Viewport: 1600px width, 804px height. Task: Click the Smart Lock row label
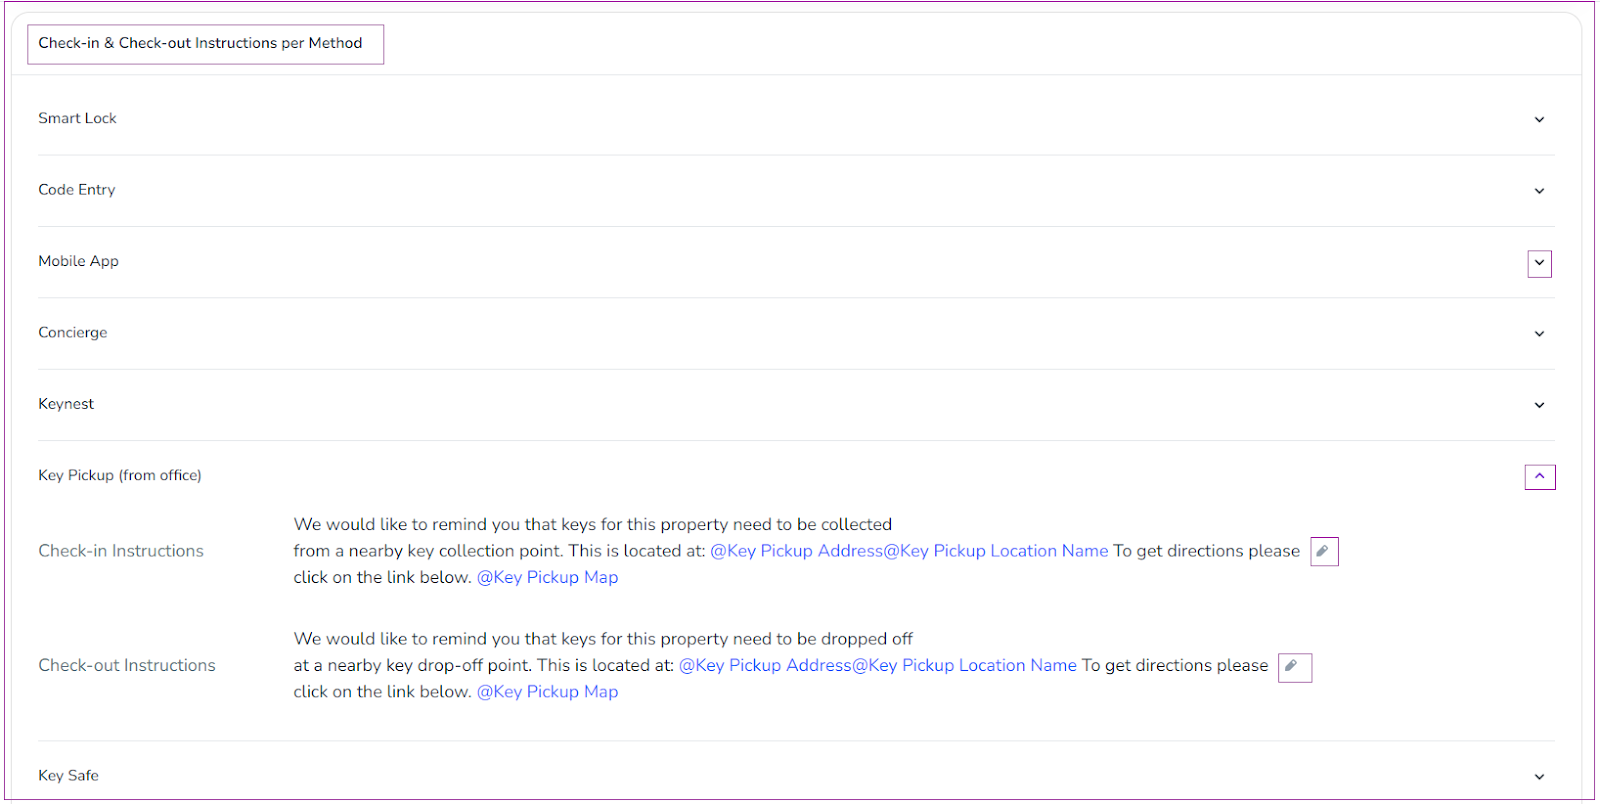coord(77,118)
